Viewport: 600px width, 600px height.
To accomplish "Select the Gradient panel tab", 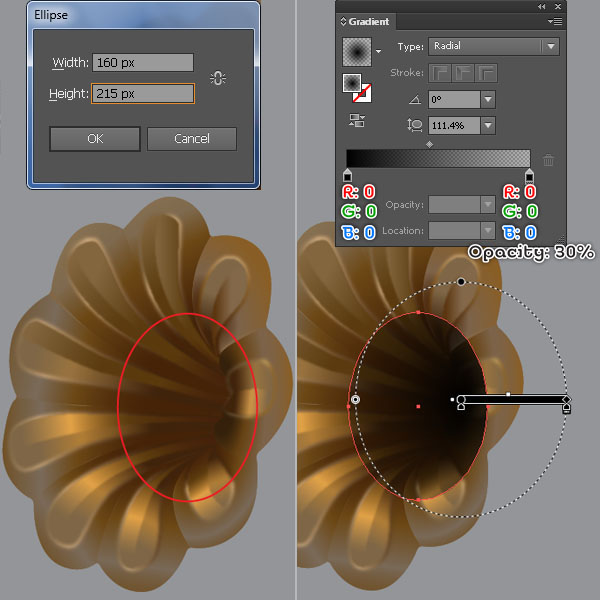I will [x=366, y=21].
